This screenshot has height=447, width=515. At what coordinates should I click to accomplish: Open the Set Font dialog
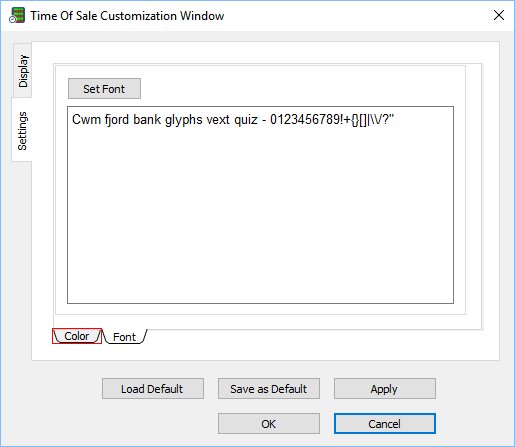coord(104,89)
